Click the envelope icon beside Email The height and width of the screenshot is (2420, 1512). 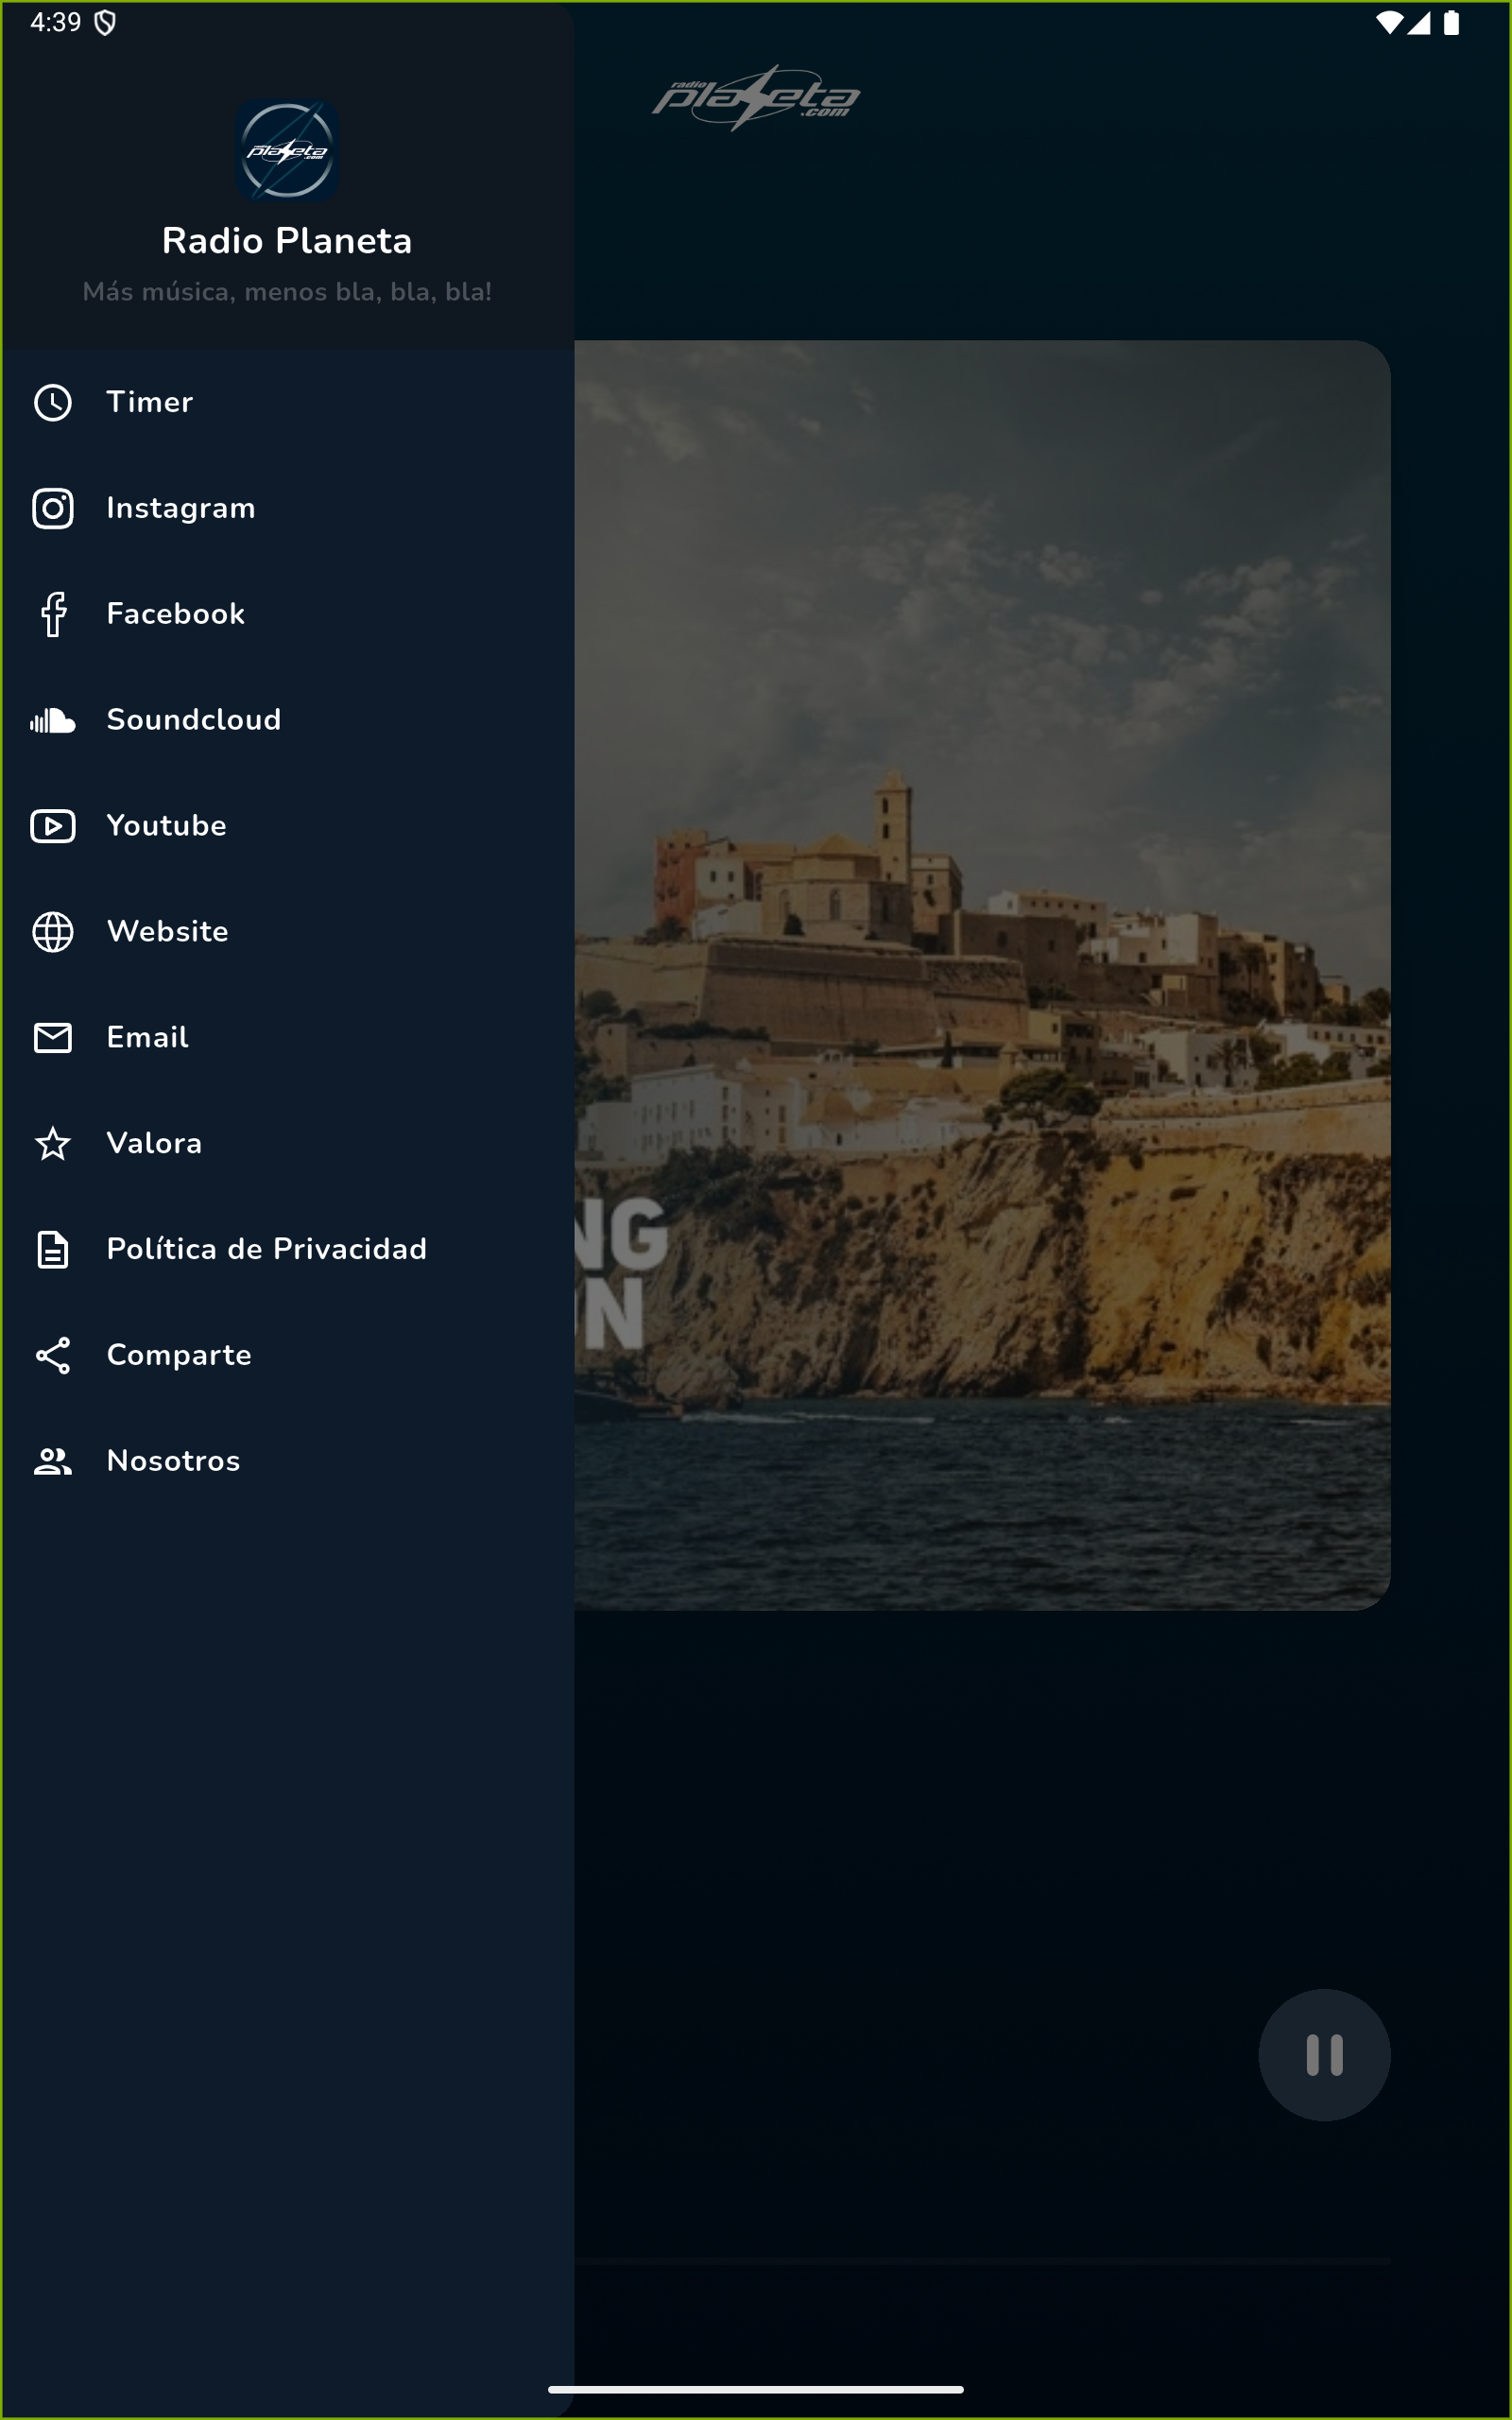(x=53, y=1038)
